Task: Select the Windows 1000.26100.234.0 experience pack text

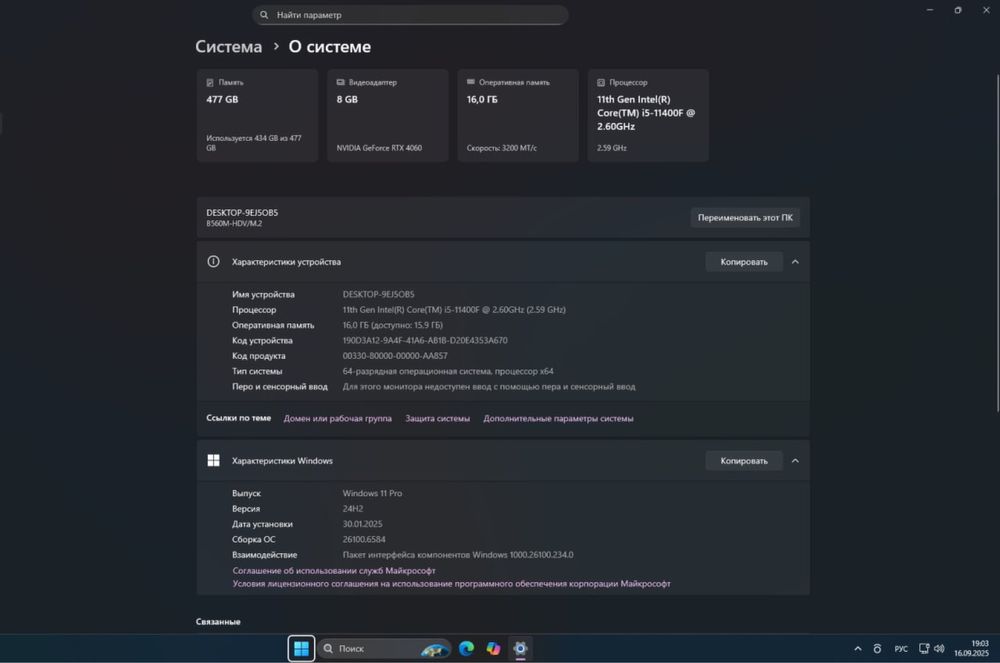Action: coord(458,555)
